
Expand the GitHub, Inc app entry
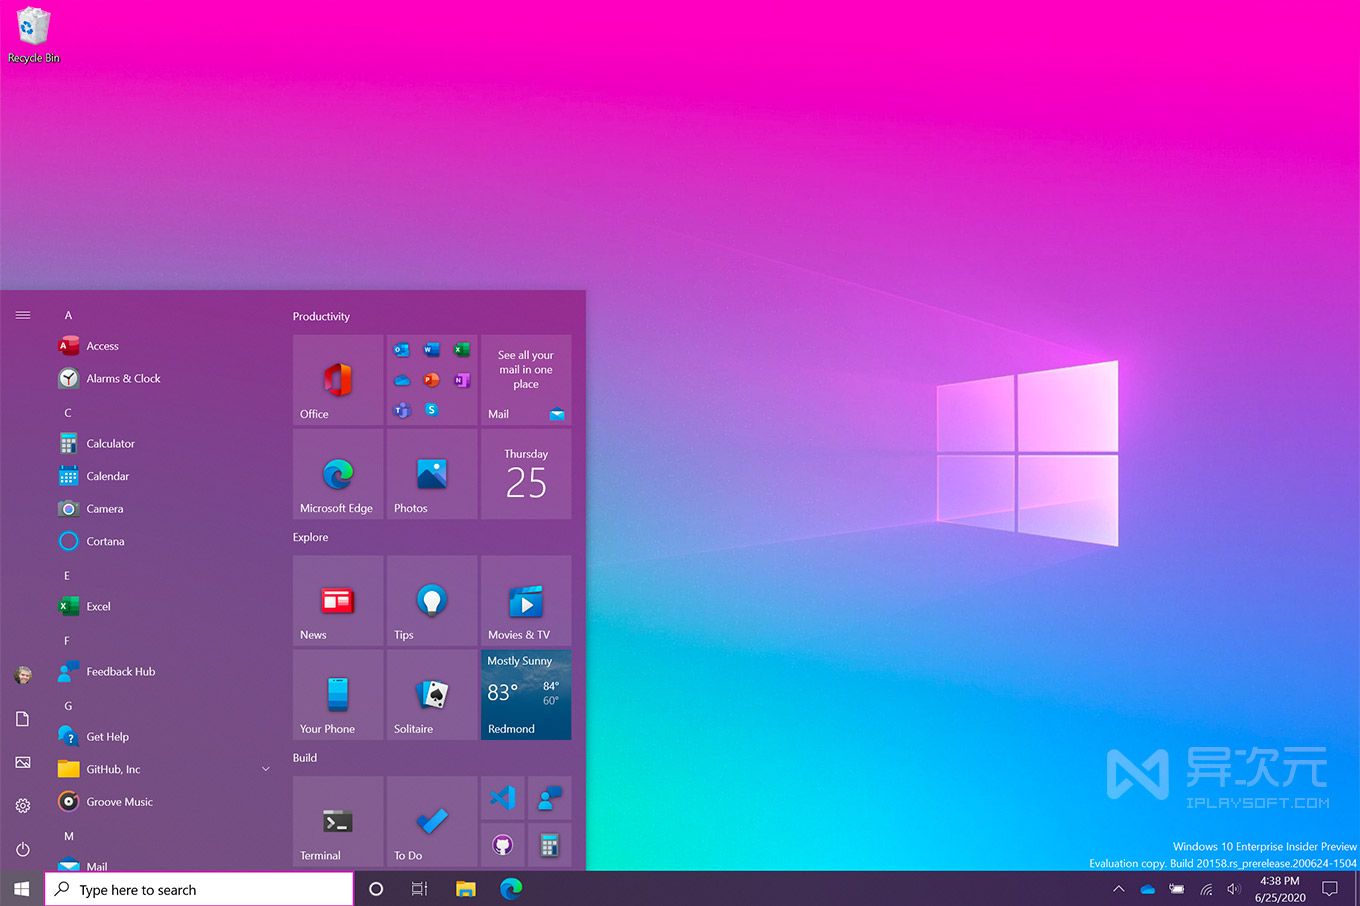pyautogui.click(x=265, y=769)
